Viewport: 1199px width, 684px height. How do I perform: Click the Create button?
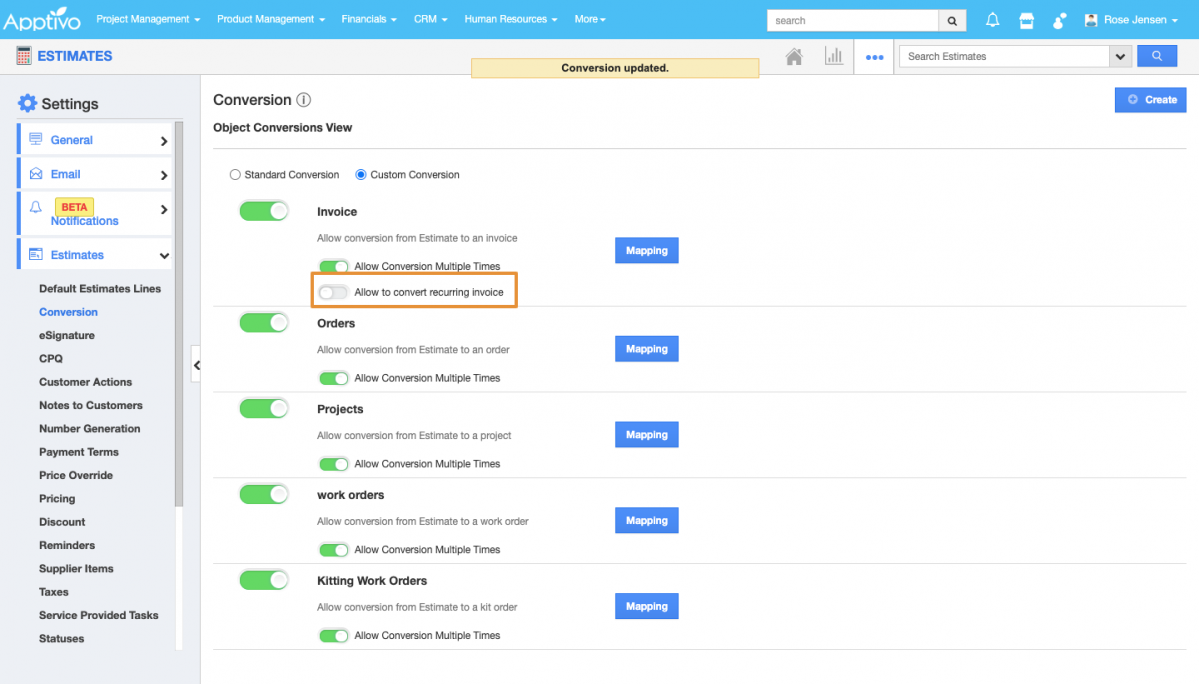(1151, 100)
